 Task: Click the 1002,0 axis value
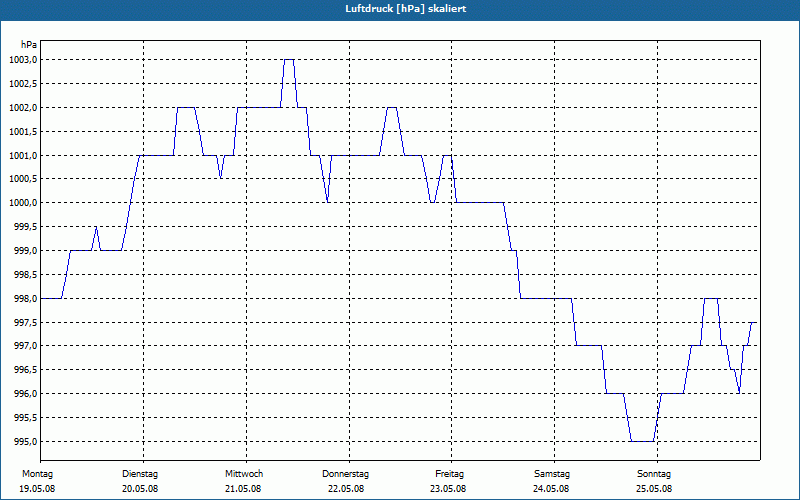[23, 108]
